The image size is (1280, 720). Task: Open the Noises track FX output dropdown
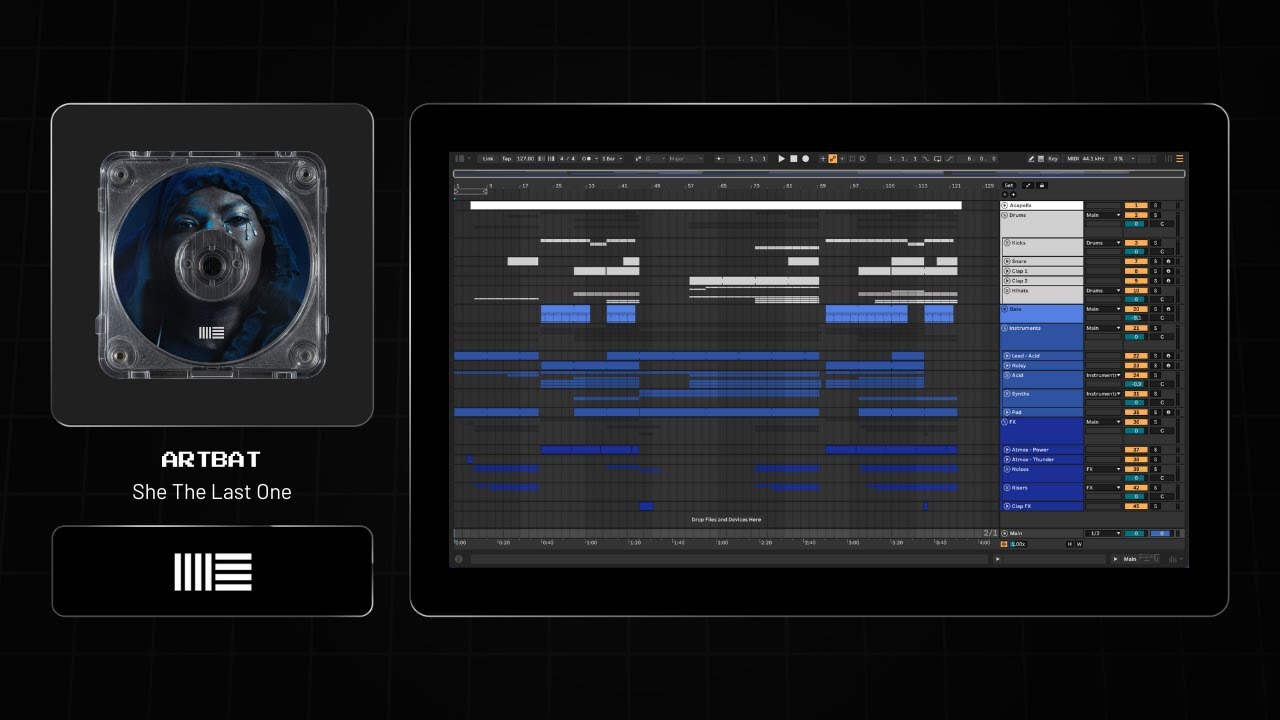coord(1104,469)
